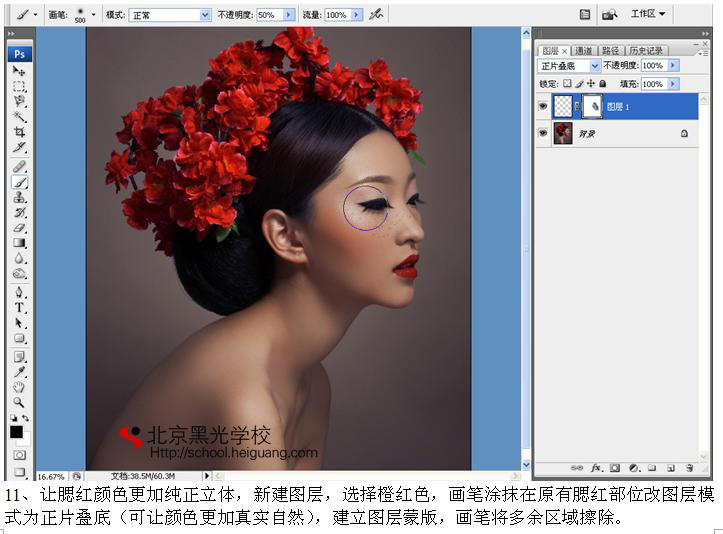The image size is (723, 534).
Task: Select the Healing Brush tool
Action: (x=19, y=166)
